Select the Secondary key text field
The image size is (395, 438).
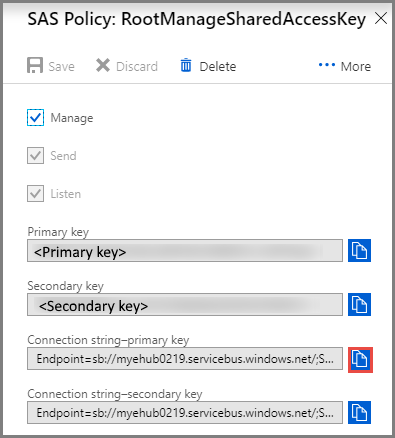(185, 304)
